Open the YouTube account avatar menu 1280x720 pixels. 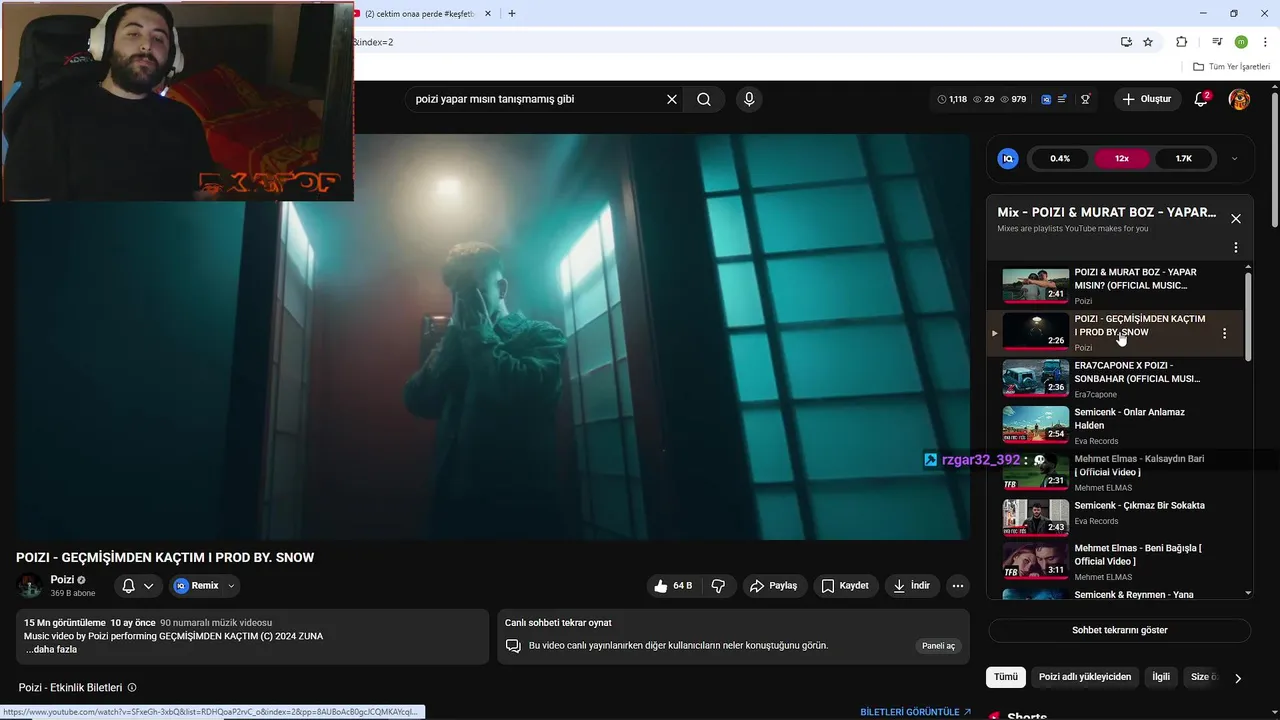[1239, 99]
